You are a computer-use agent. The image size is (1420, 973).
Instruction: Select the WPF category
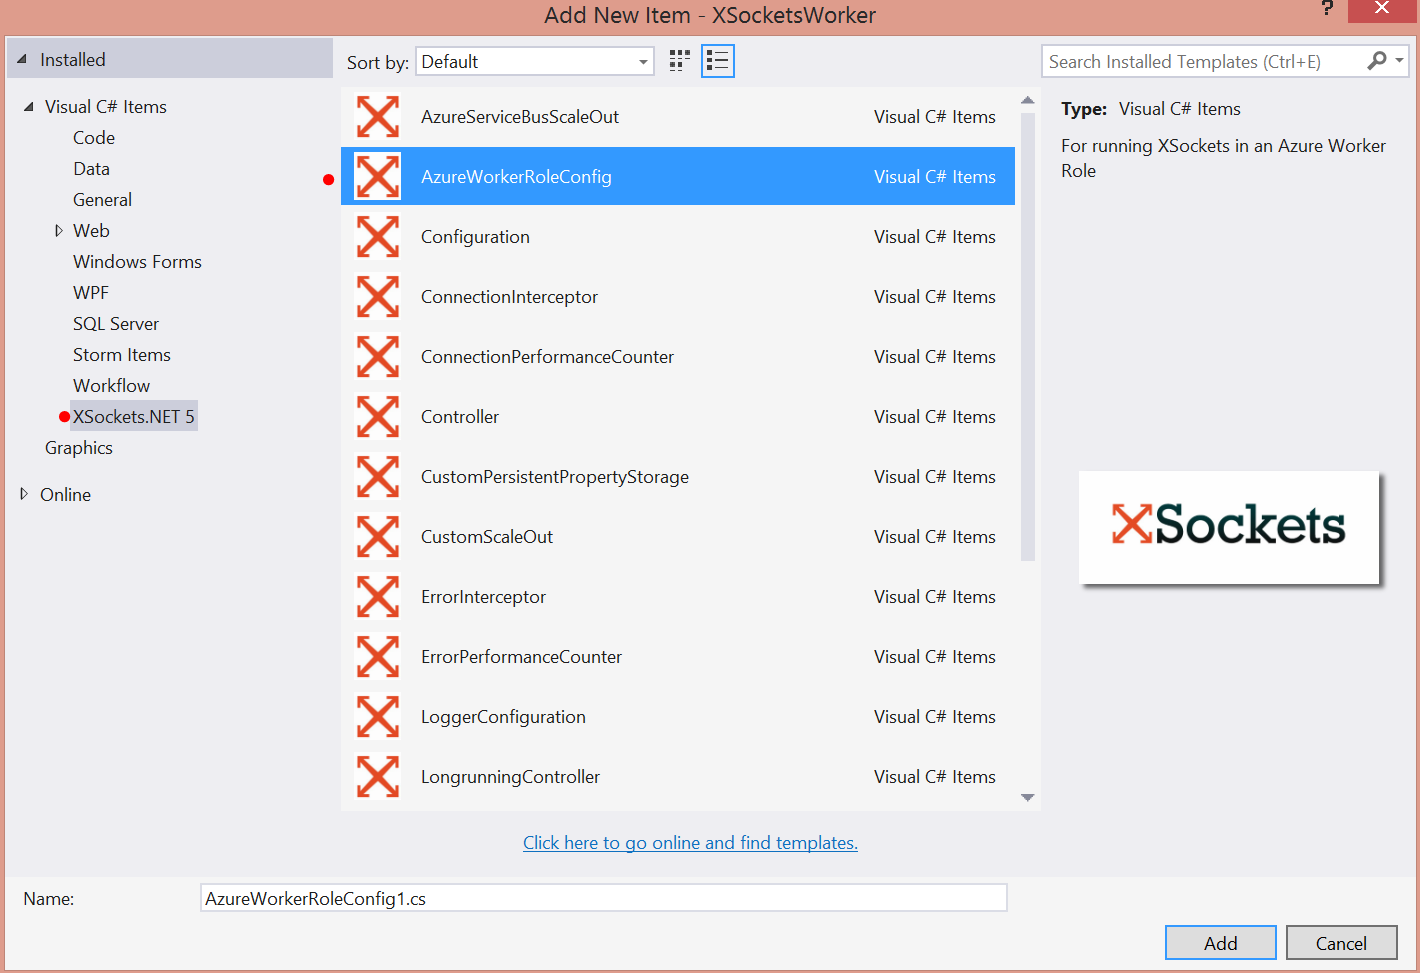91,293
